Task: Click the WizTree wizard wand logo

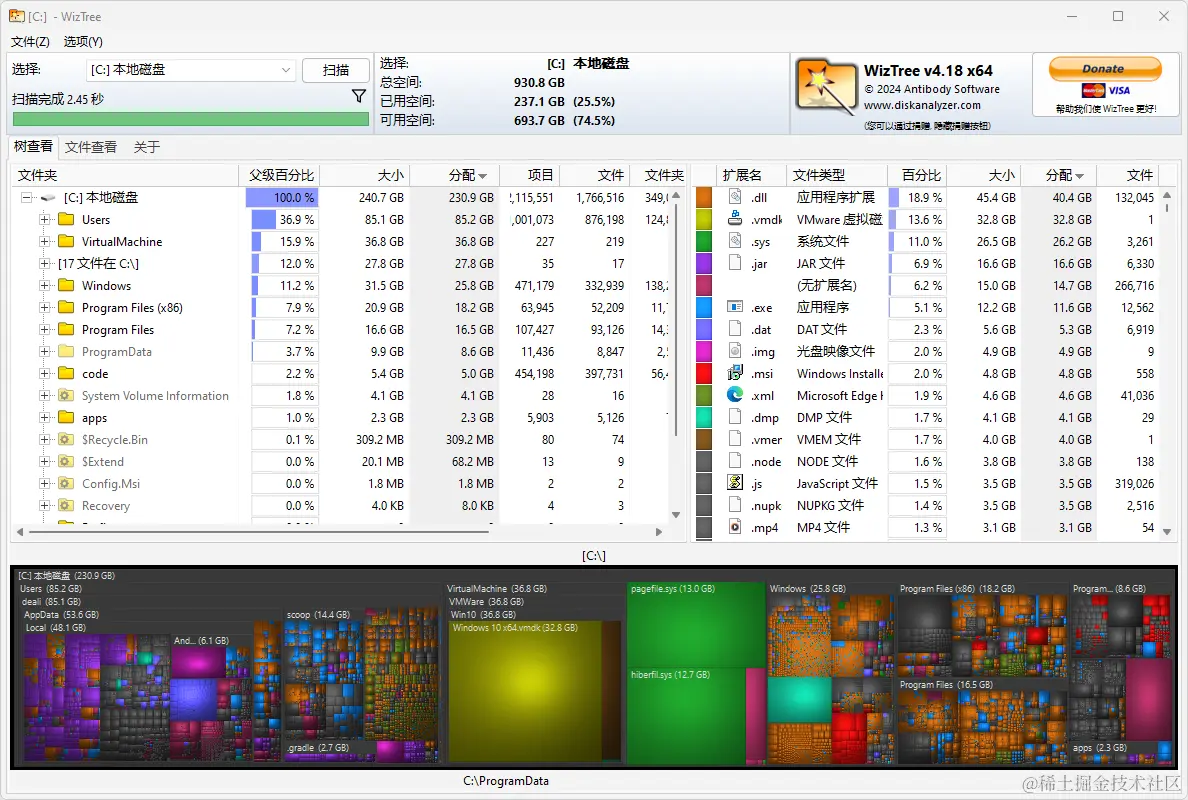Action: click(826, 87)
